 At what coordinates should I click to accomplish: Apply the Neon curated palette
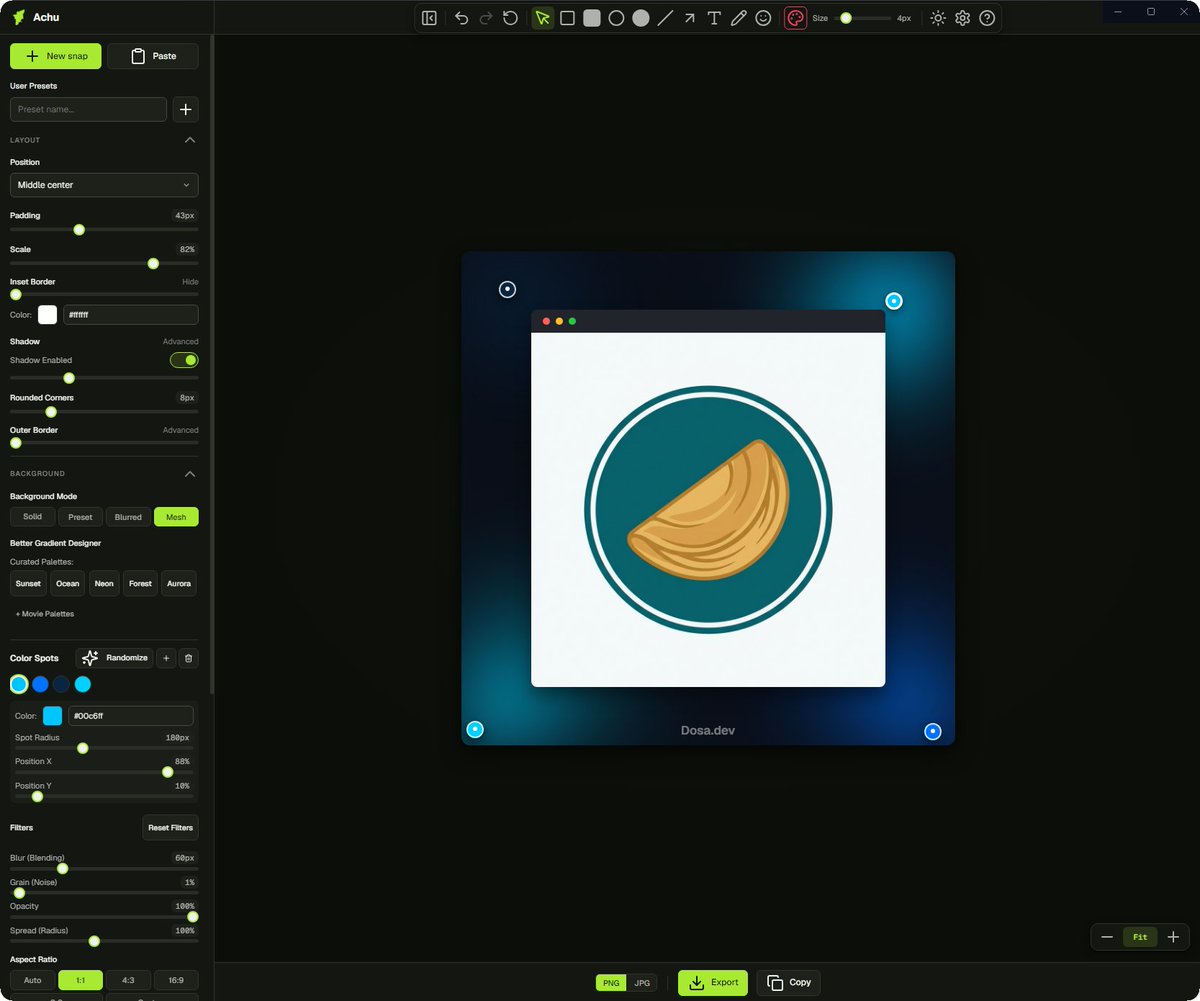[x=104, y=583]
